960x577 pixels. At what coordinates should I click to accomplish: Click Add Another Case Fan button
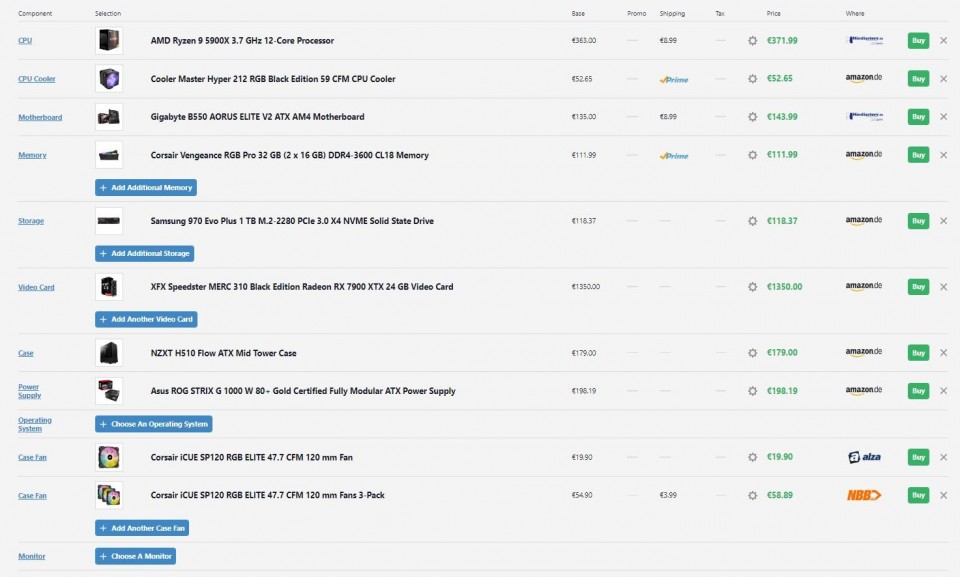[142, 528]
